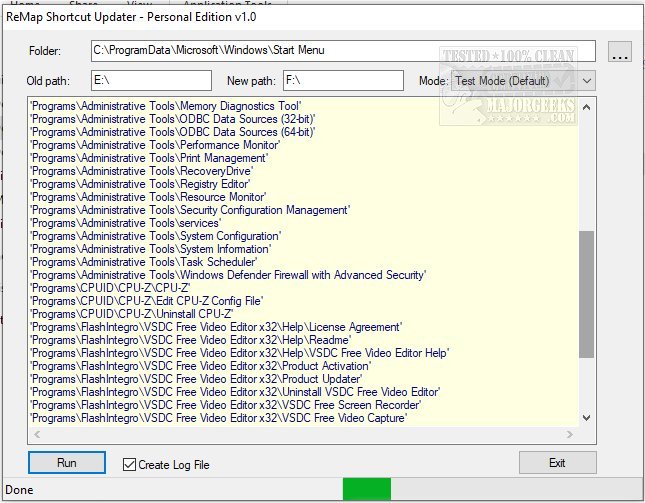
Task: Select the 'System Information' log line
Action: (151, 249)
